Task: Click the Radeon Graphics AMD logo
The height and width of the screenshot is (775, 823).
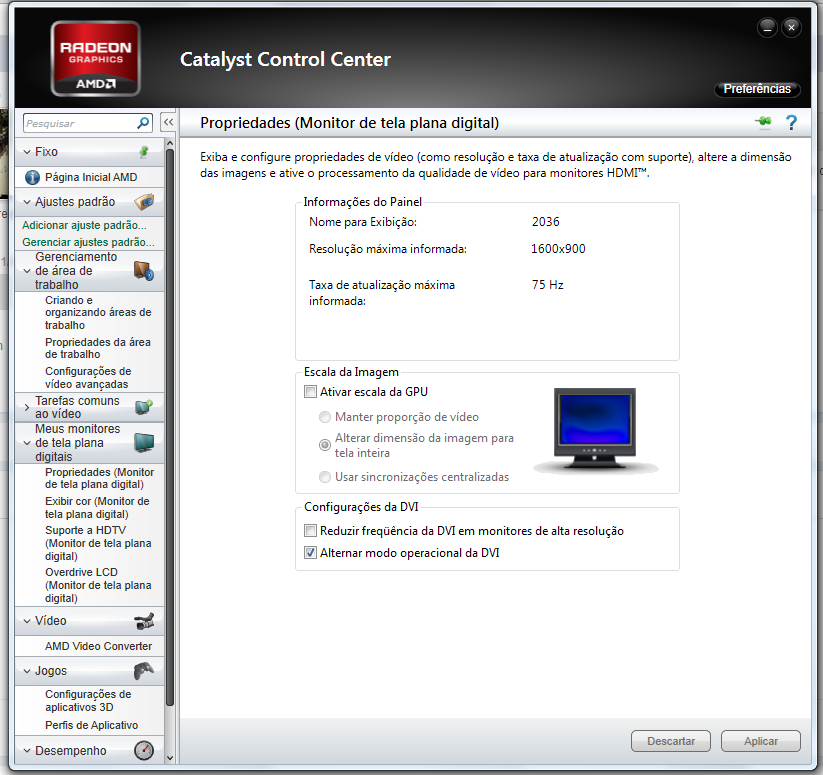Action: [96, 59]
